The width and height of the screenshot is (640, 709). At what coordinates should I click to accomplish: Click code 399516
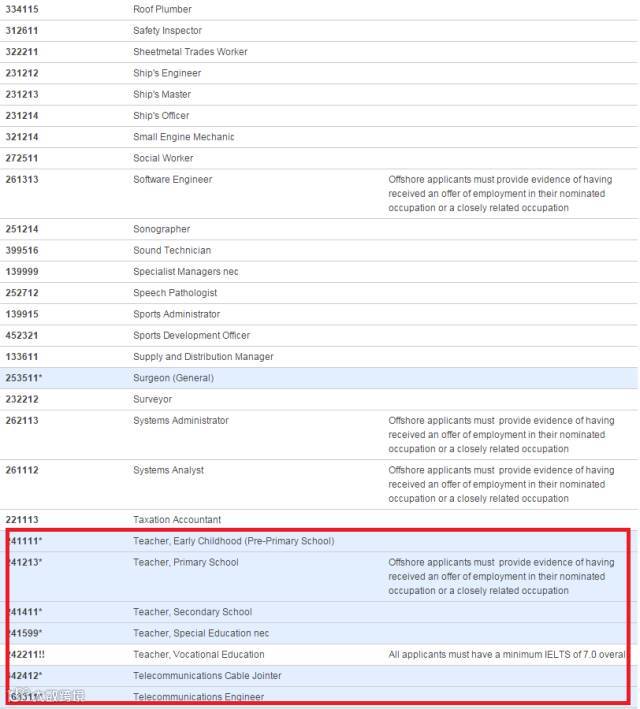(22, 250)
